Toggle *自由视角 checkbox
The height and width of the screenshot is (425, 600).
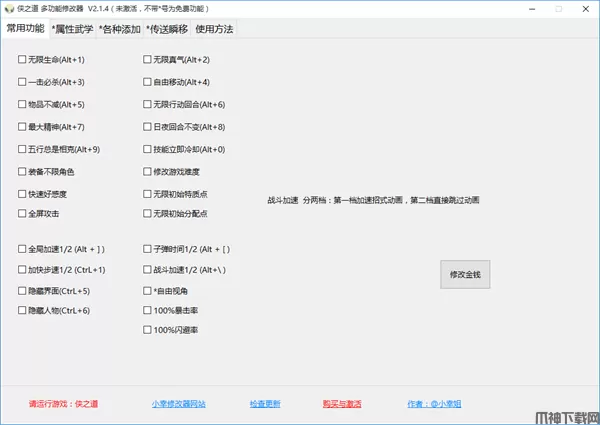pos(147,291)
